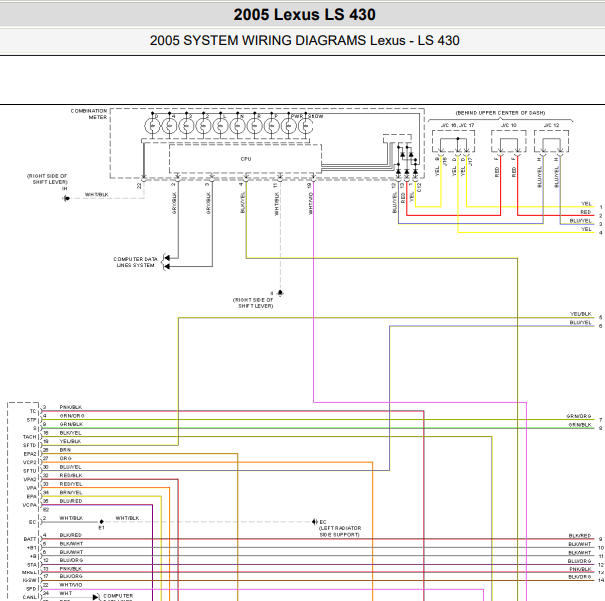Select 'YEL/BLK' label at right wire 5
This screenshot has width=605, height=601.
(581, 314)
